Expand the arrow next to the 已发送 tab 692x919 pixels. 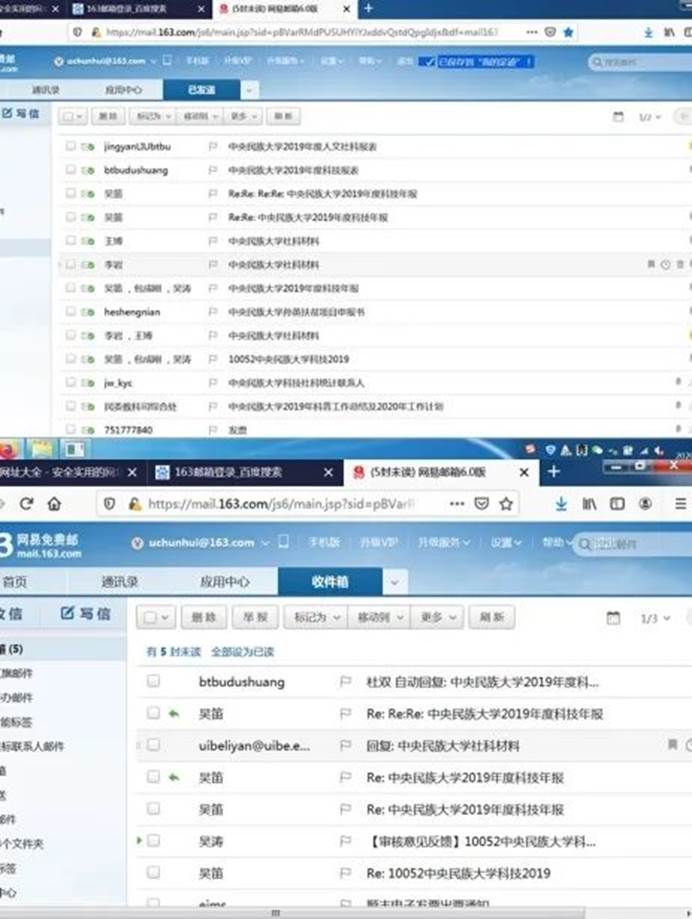click(x=249, y=90)
